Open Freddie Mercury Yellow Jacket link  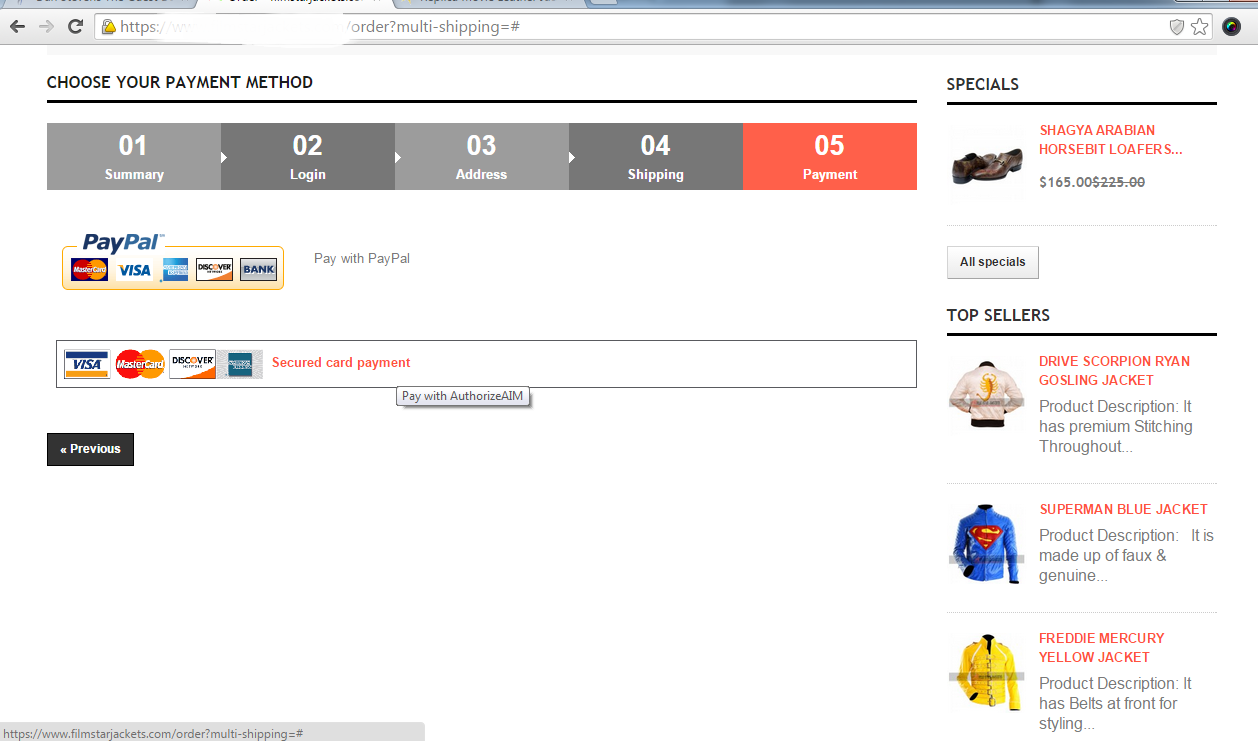[x=1101, y=647]
